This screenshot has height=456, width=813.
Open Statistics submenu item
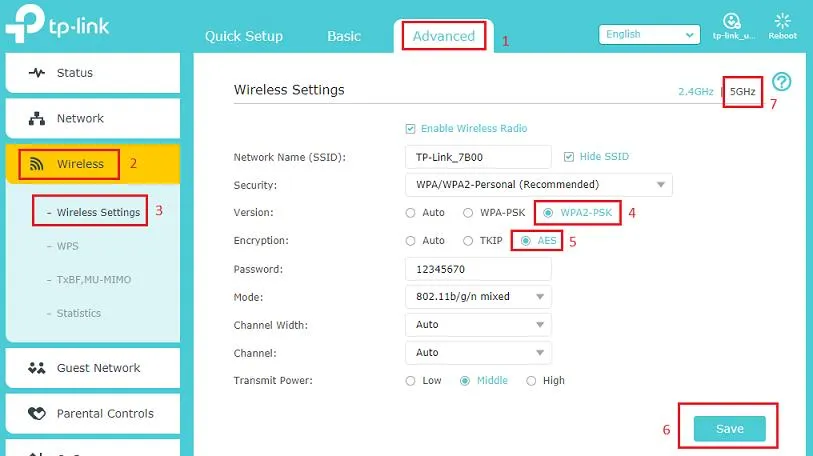pos(79,313)
